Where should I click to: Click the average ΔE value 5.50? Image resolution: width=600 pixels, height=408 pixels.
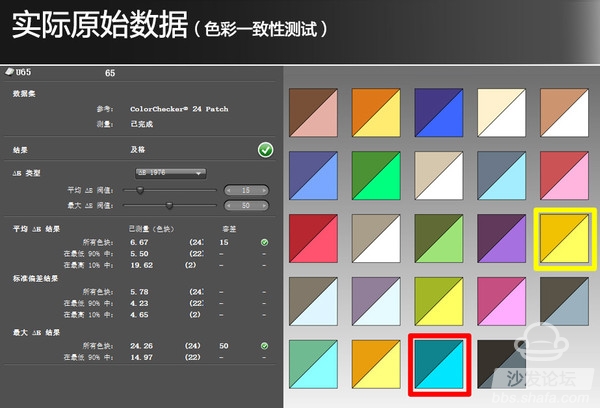tap(139, 254)
